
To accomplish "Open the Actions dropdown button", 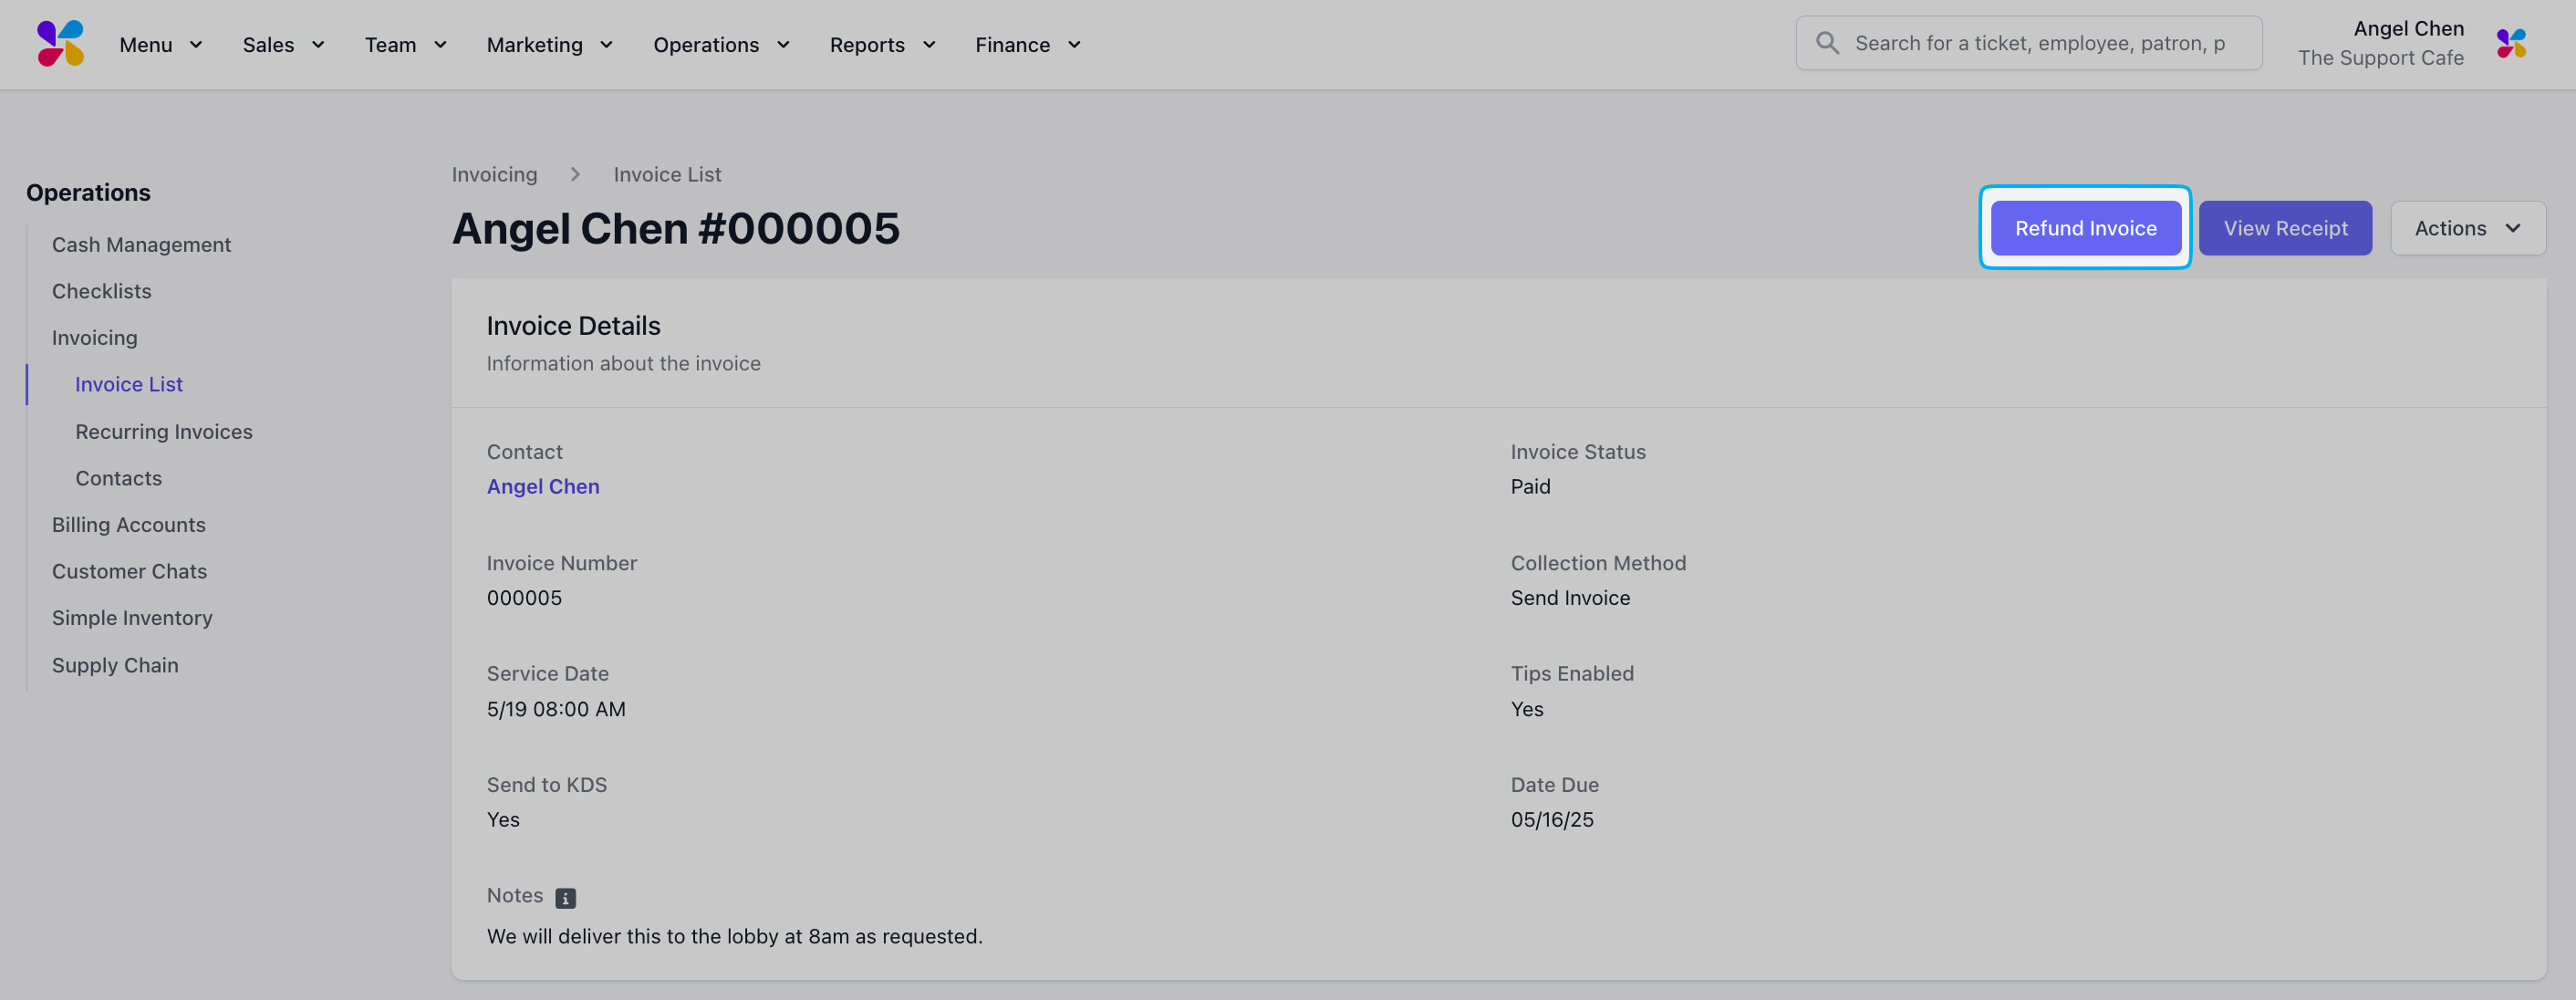I will coord(2467,228).
